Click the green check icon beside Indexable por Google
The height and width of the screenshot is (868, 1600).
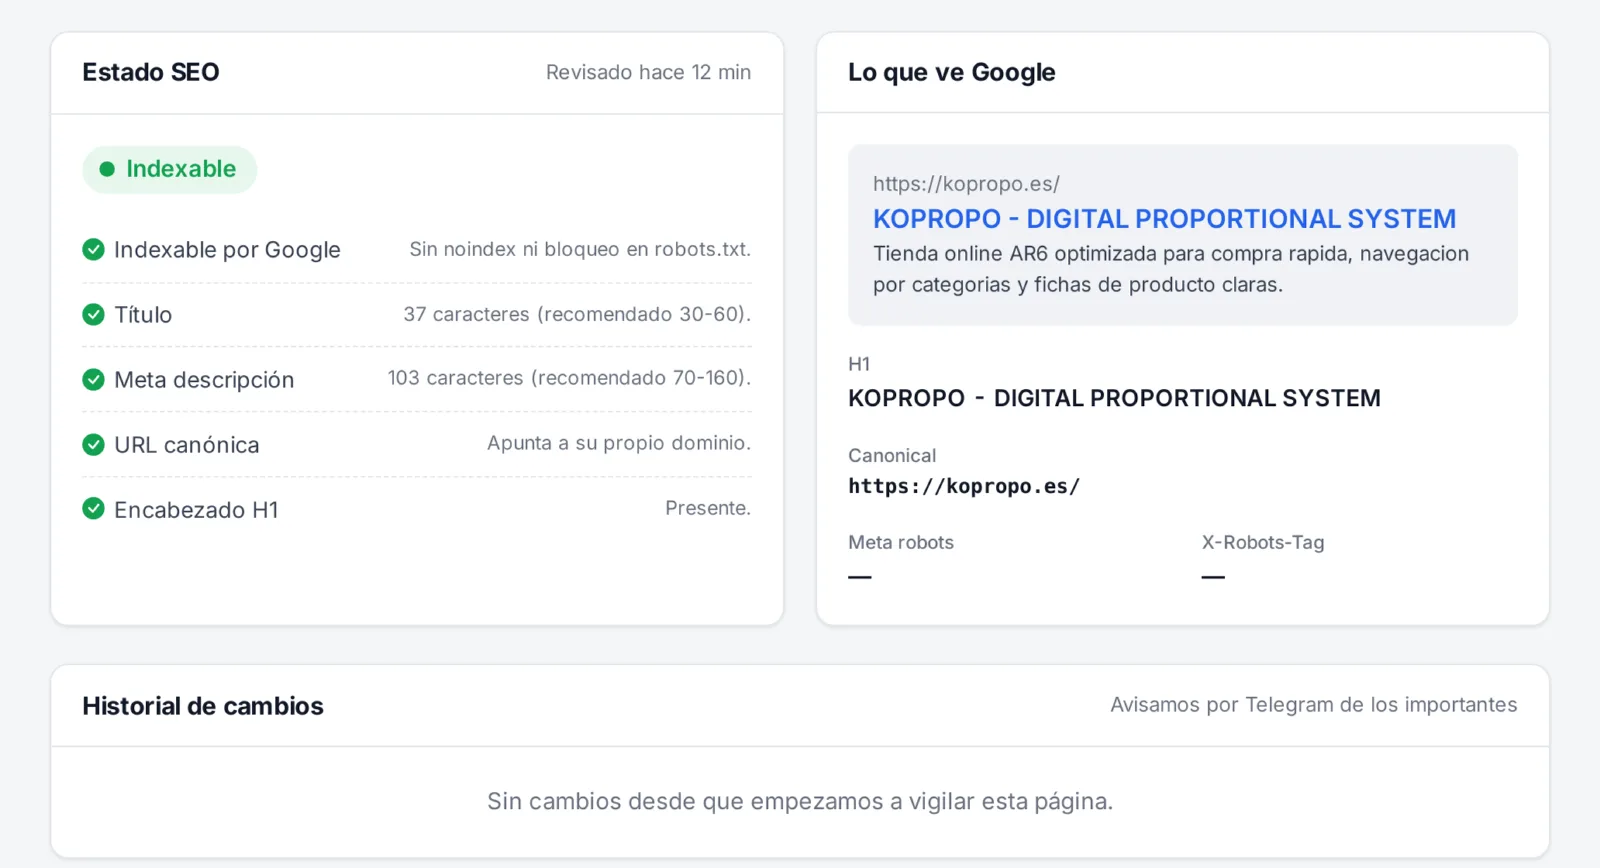[x=93, y=249]
